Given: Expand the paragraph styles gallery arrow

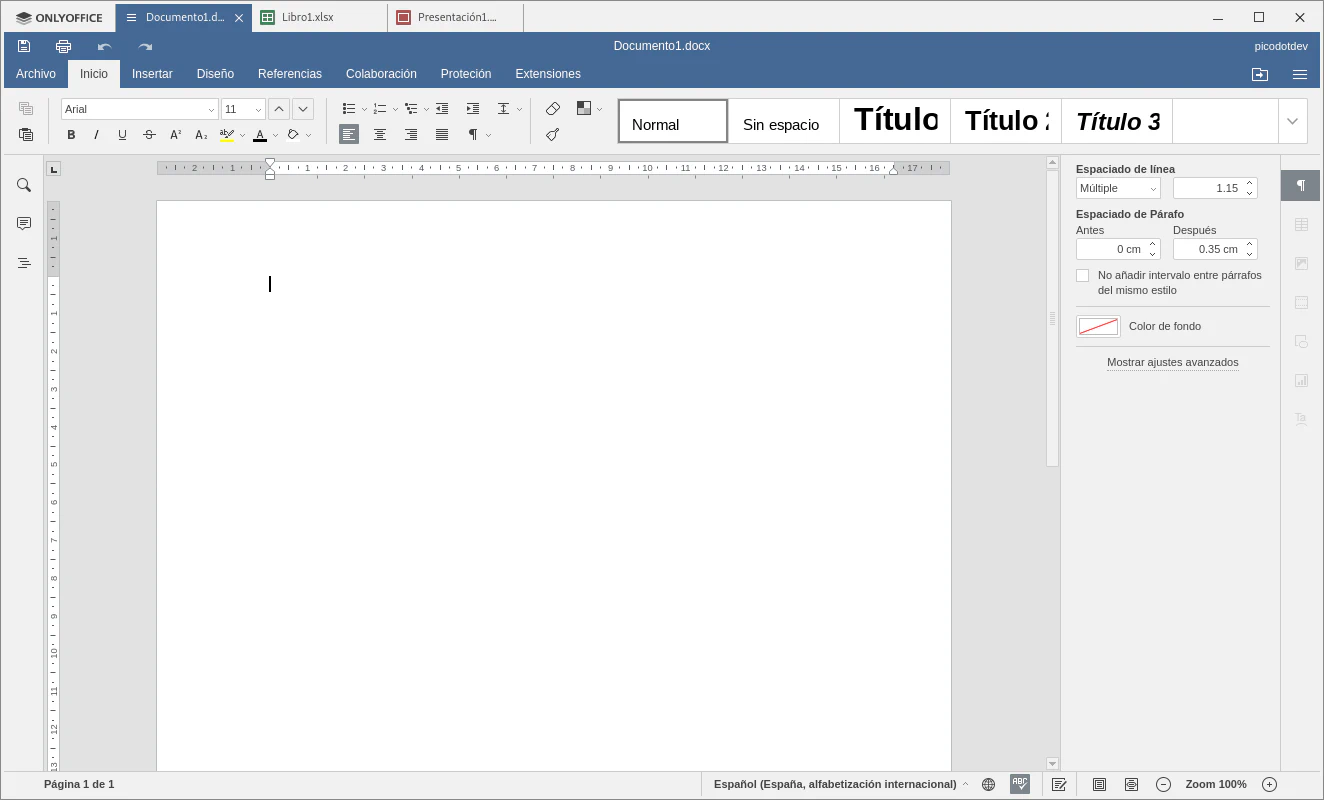Looking at the screenshot, I should pyautogui.click(x=1292, y=121).
